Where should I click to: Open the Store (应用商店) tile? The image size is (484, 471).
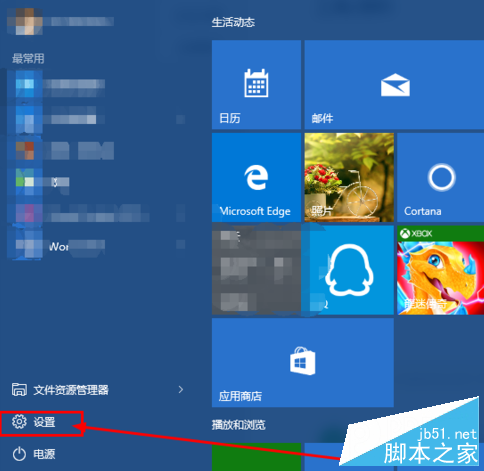303,363
